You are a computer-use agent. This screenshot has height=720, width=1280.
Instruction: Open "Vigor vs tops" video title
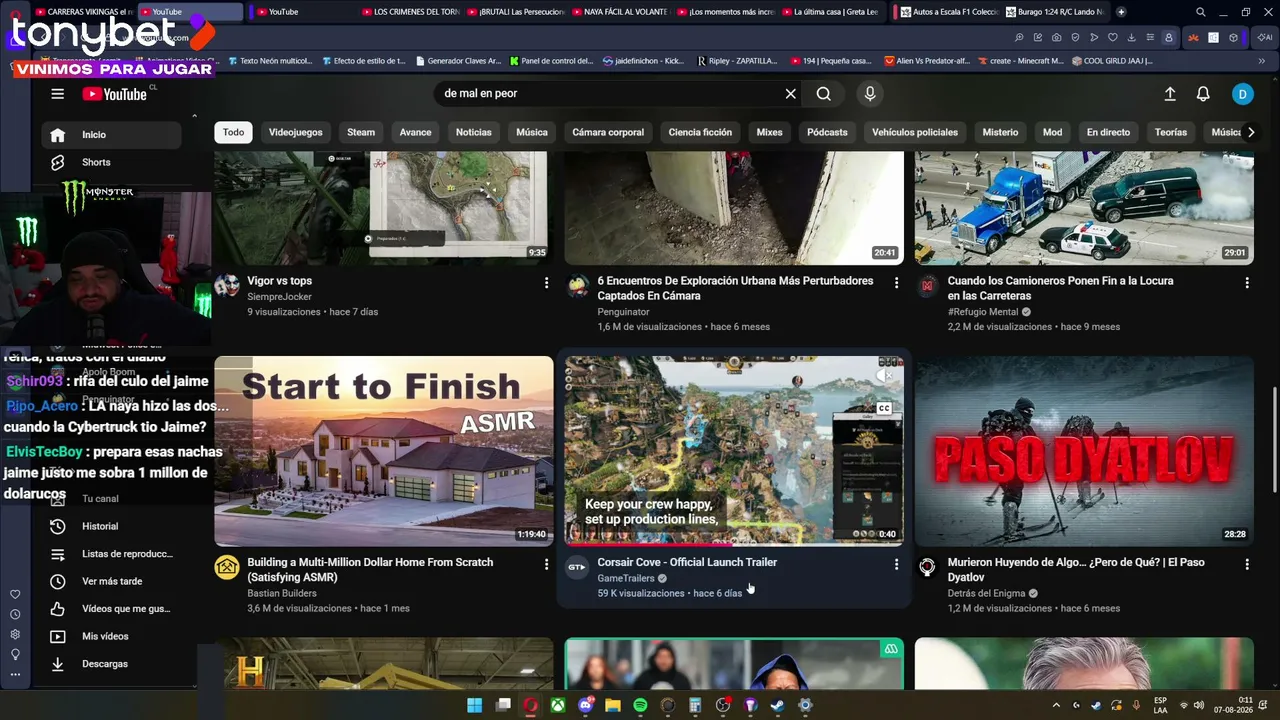click(x=280, y=281)
